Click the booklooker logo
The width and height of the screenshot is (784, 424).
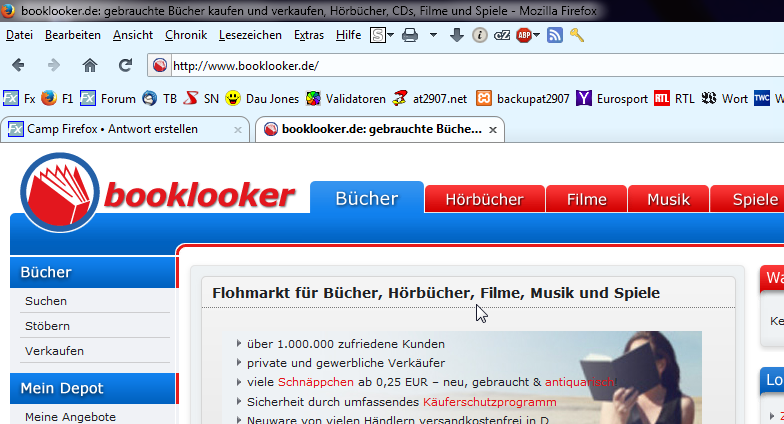(x=158, y=194)
